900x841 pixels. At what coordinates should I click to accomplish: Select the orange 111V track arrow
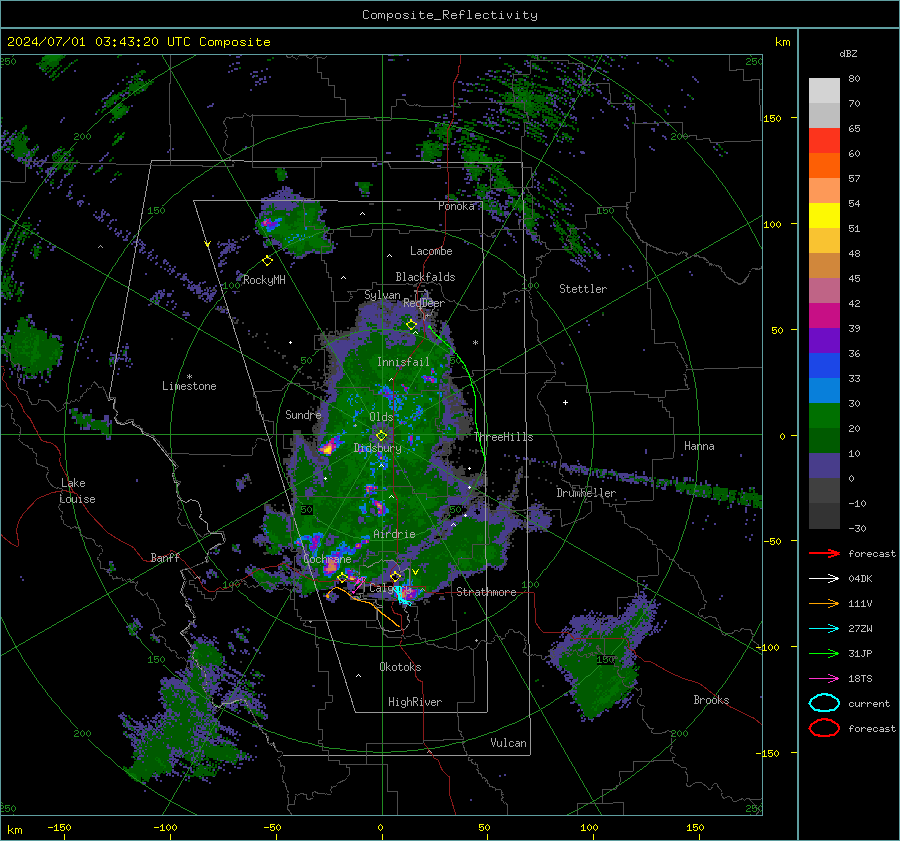tap(824, 603)
